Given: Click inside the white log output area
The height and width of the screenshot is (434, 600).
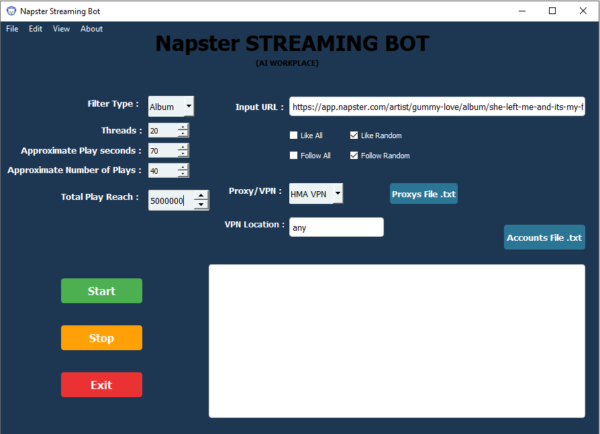Looking at the screenshot, I should (397, 341).
